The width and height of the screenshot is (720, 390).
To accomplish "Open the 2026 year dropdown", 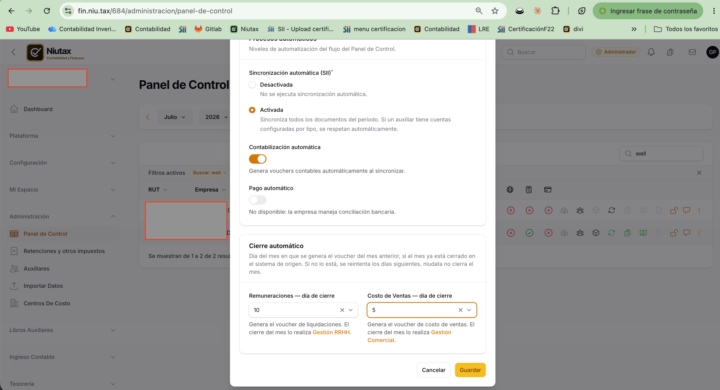I will [x=215, y=117].
